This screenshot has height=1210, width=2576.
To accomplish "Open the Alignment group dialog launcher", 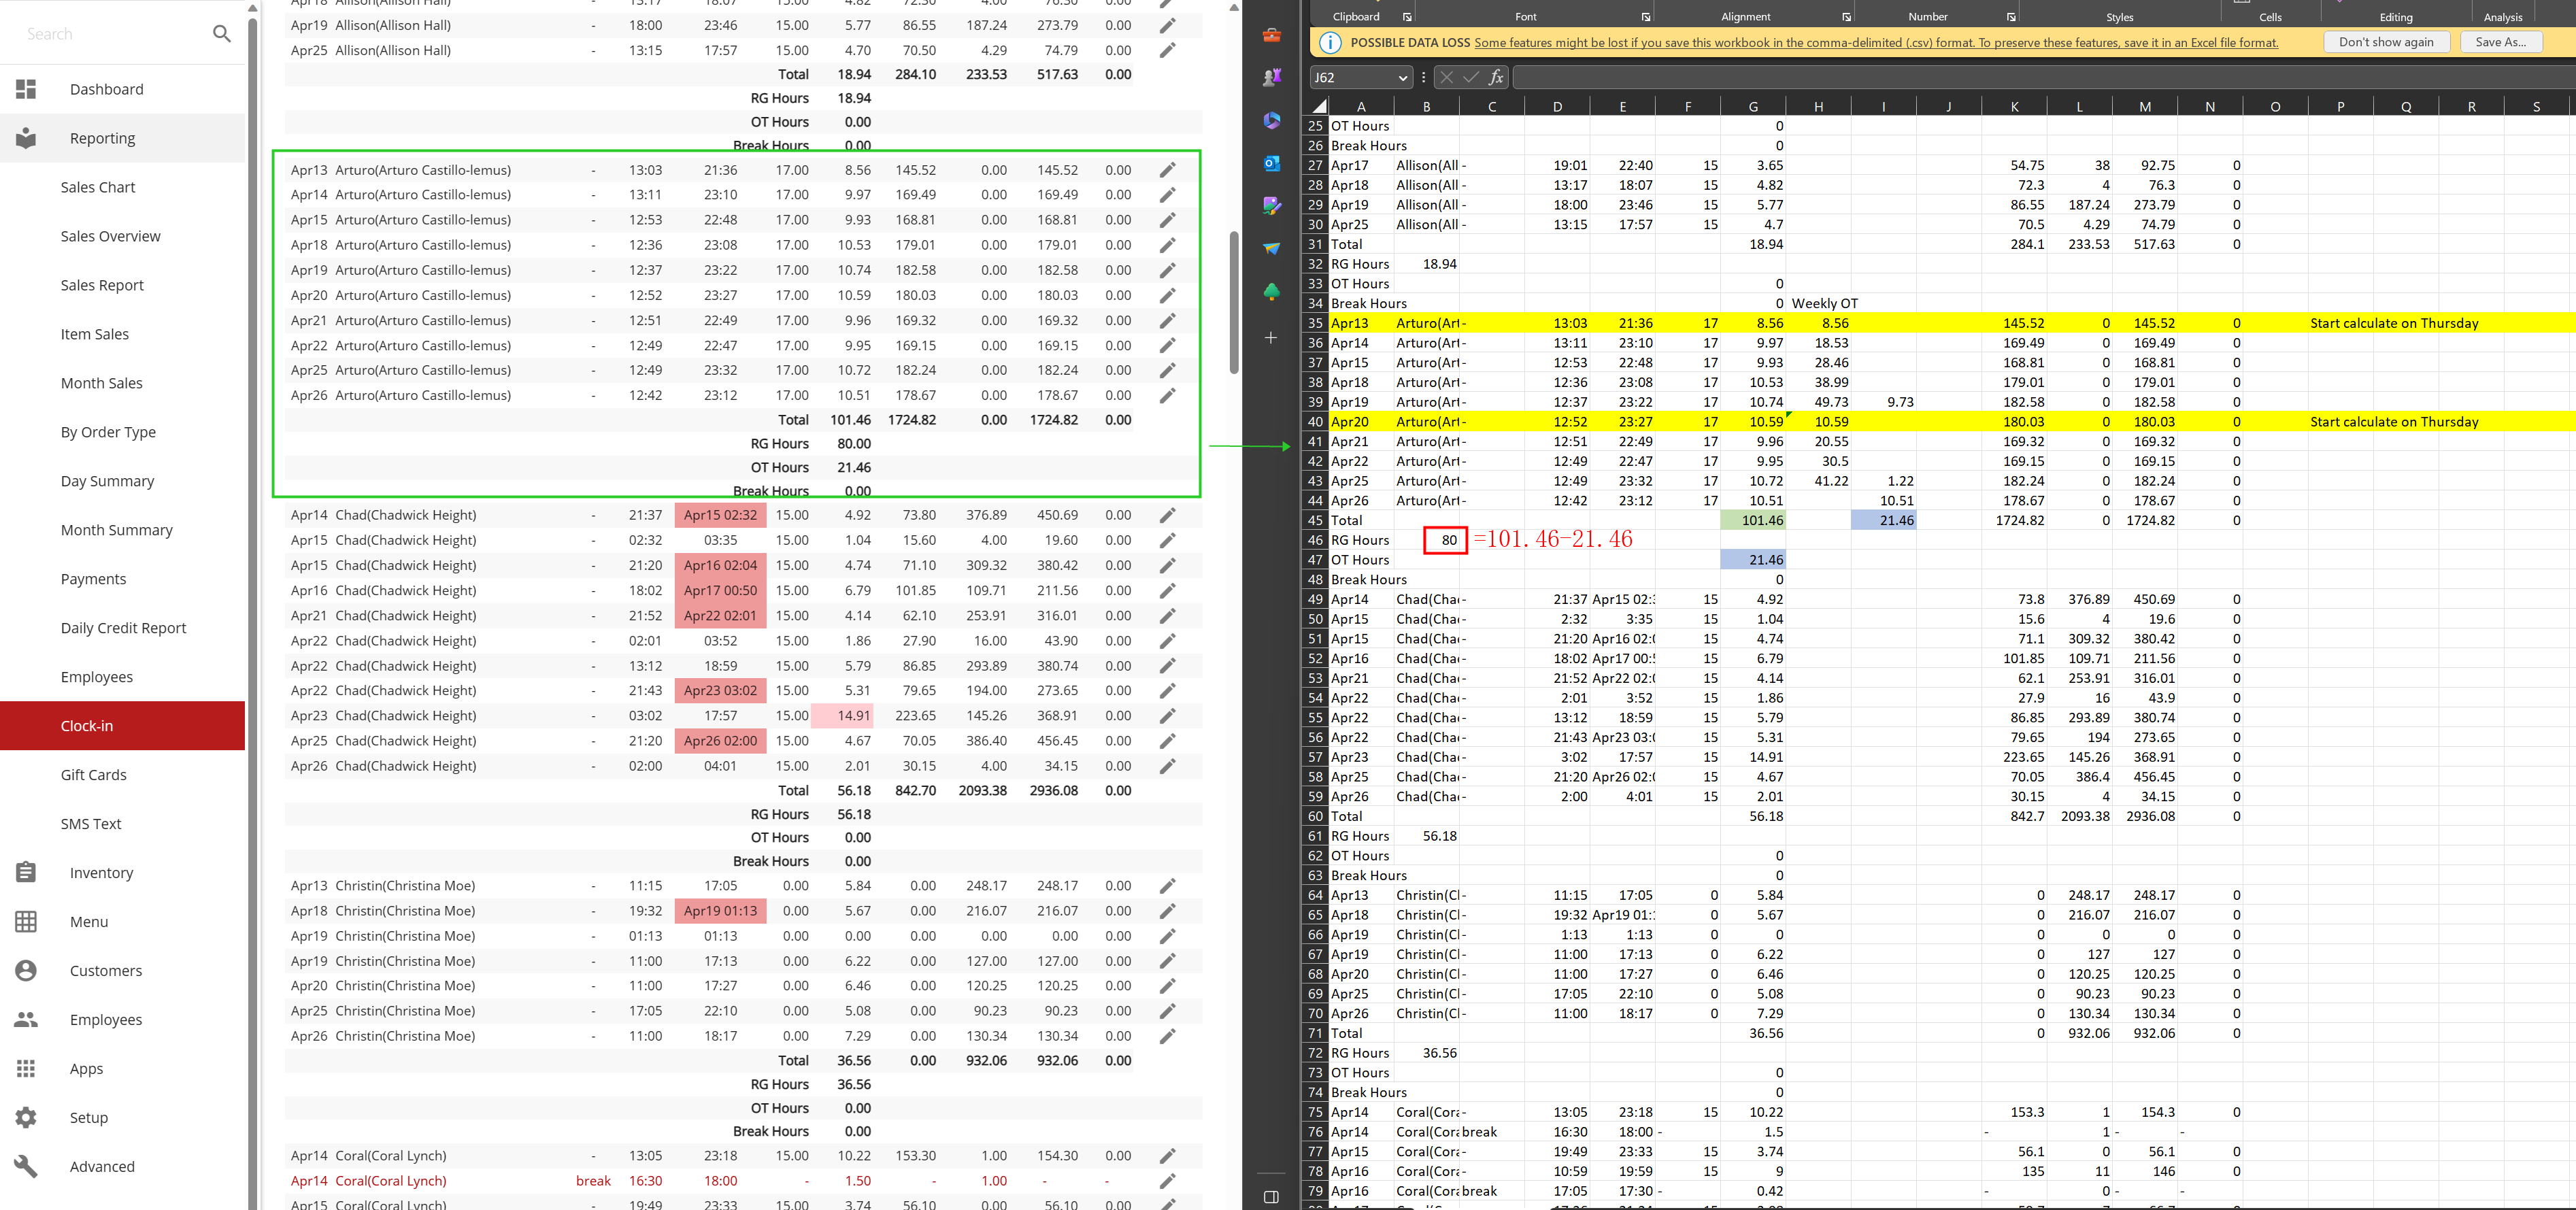I will click(1846, 17).
